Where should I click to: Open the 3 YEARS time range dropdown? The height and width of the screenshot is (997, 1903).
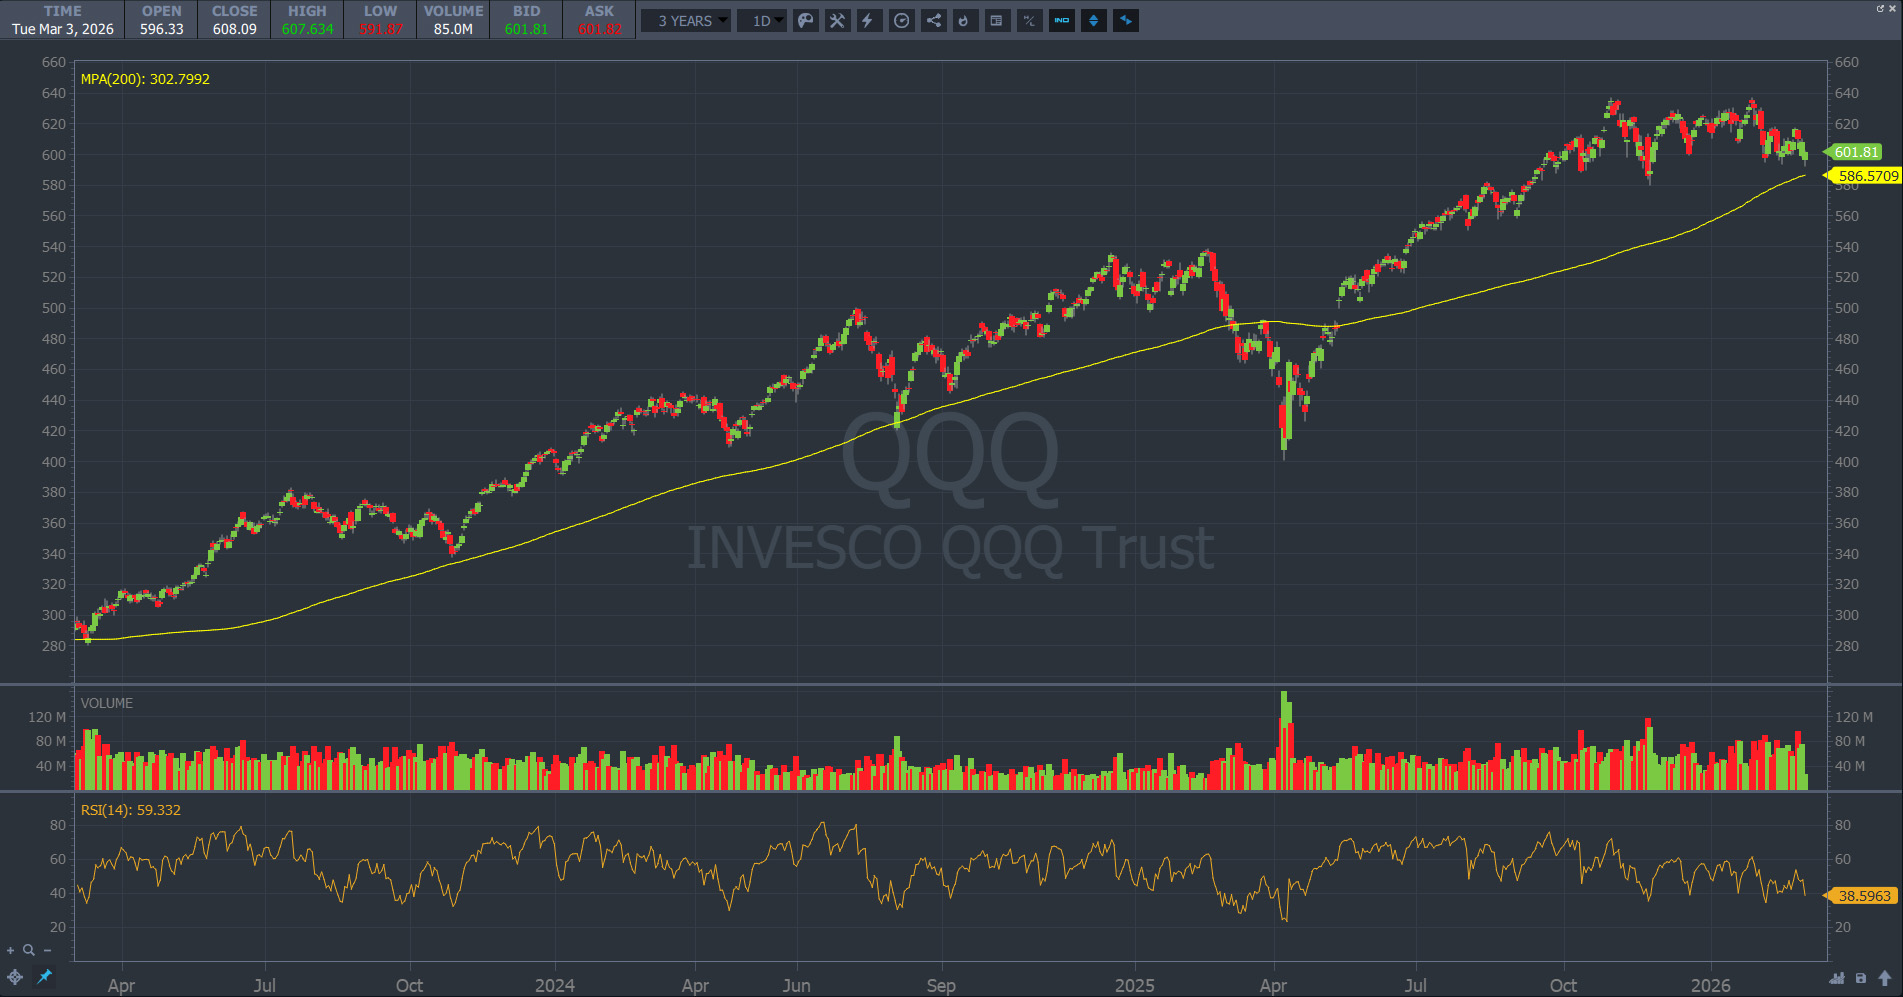tap(686, 21)
